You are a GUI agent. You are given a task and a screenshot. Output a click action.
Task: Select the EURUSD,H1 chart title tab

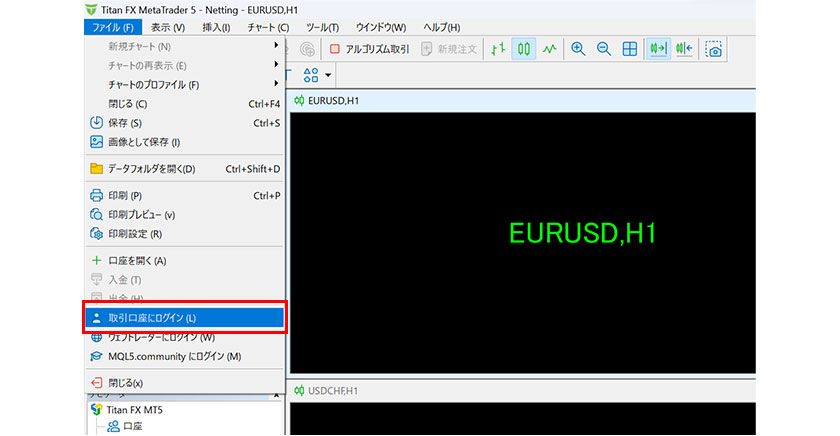coord(333,101)
